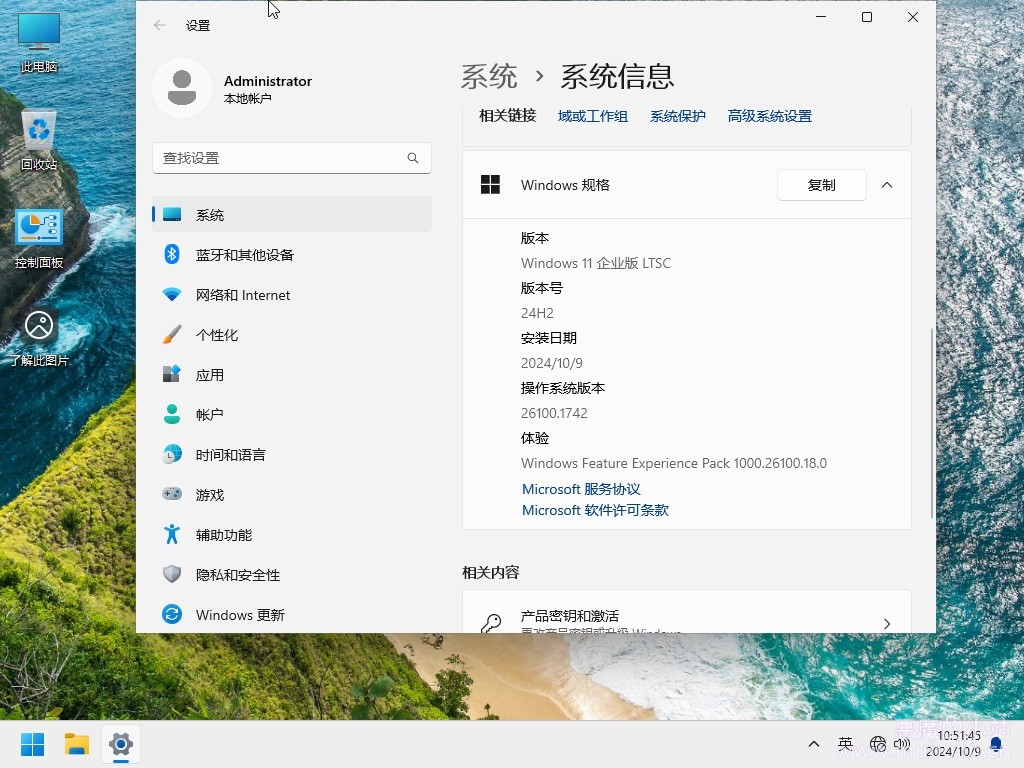Image resolution: width=1024 pixels, height=768 pixels.
Task: Click the Bluetooth icon in sidebar
Action: (x=172, y=254)
